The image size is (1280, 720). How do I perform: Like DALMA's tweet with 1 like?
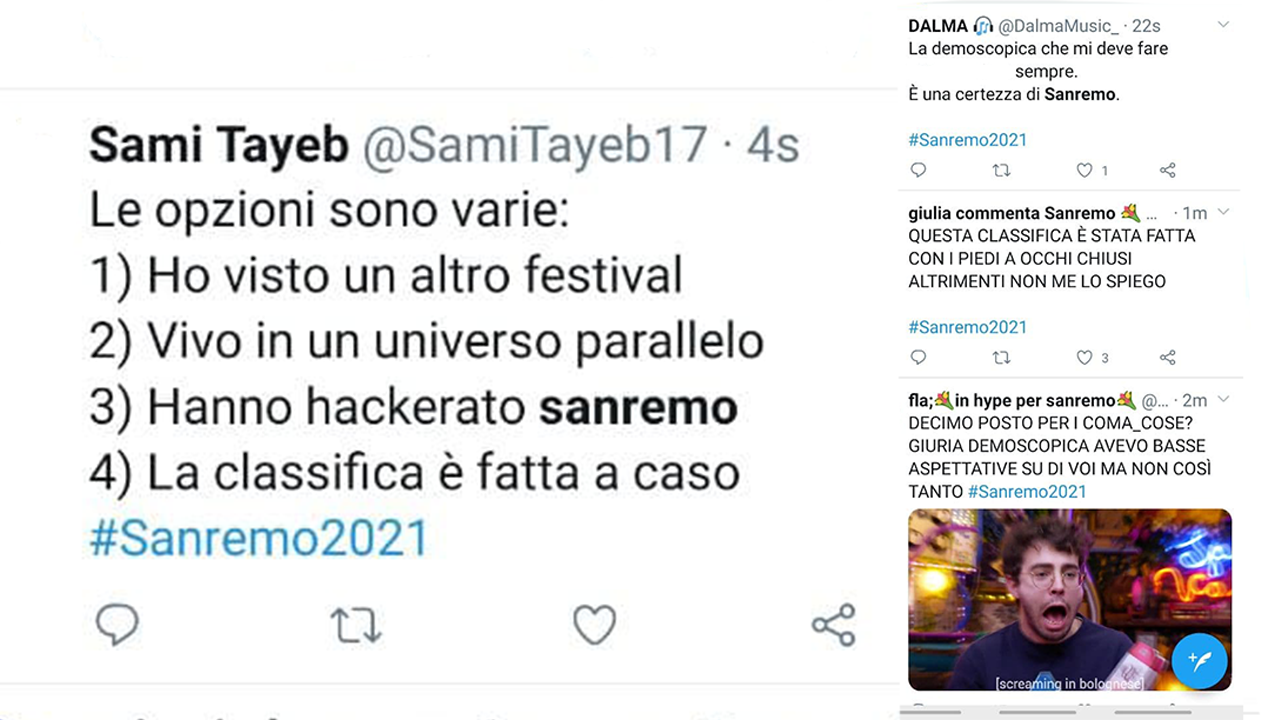click(1084, 170)
